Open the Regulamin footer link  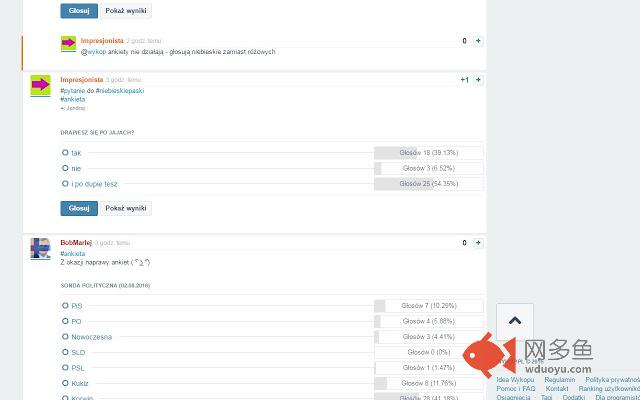(x=560, y=380)
